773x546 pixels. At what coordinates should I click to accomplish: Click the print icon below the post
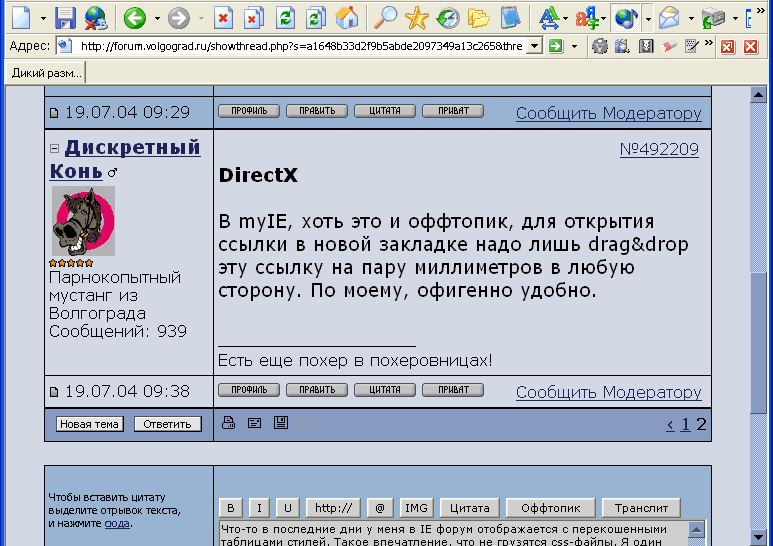228,424
